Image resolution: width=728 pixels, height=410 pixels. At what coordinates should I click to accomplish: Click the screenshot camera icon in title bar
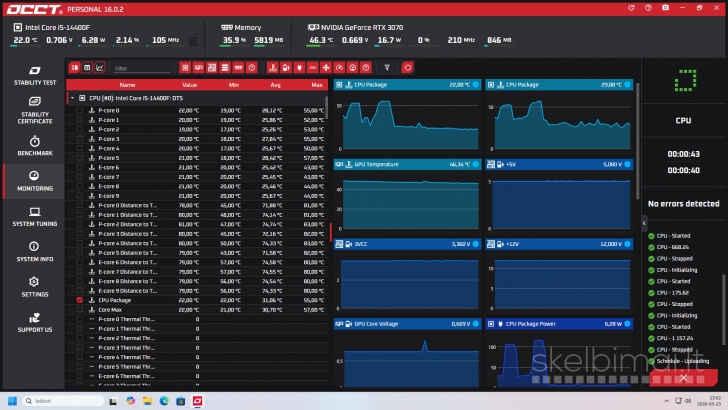[665, 7]
